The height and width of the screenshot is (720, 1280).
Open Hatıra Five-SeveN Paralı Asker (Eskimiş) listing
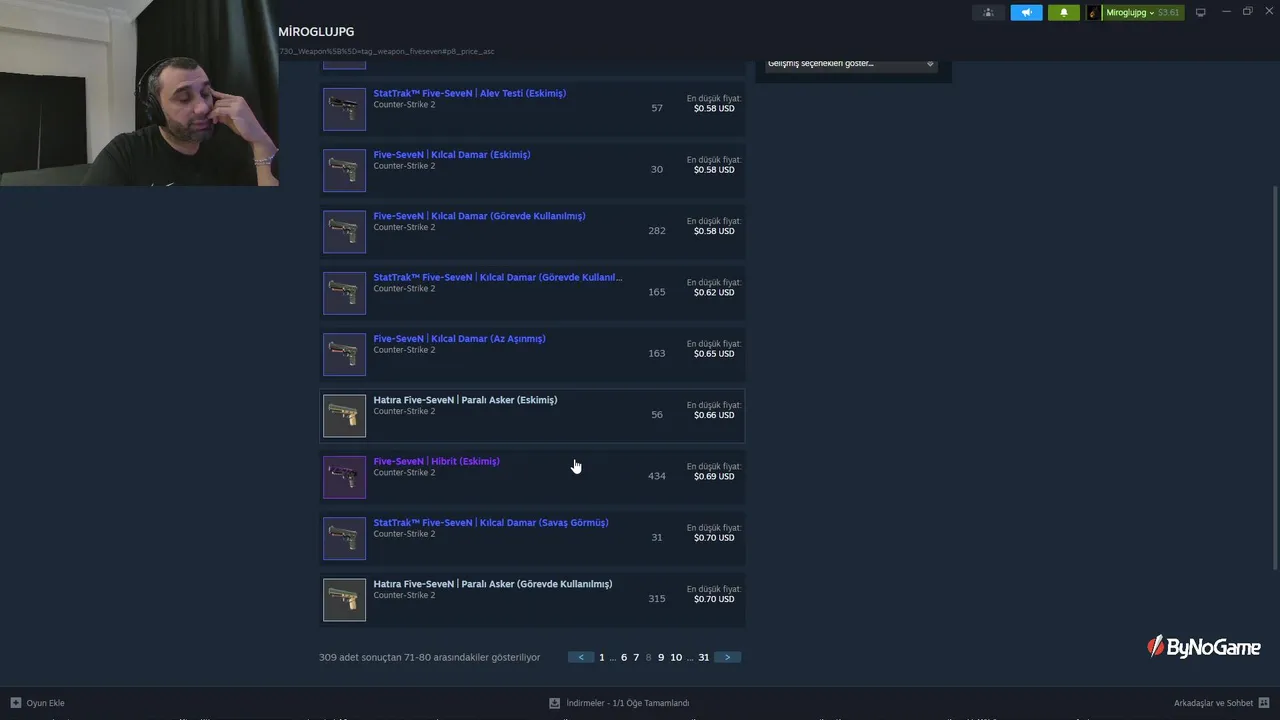point(465,400)
